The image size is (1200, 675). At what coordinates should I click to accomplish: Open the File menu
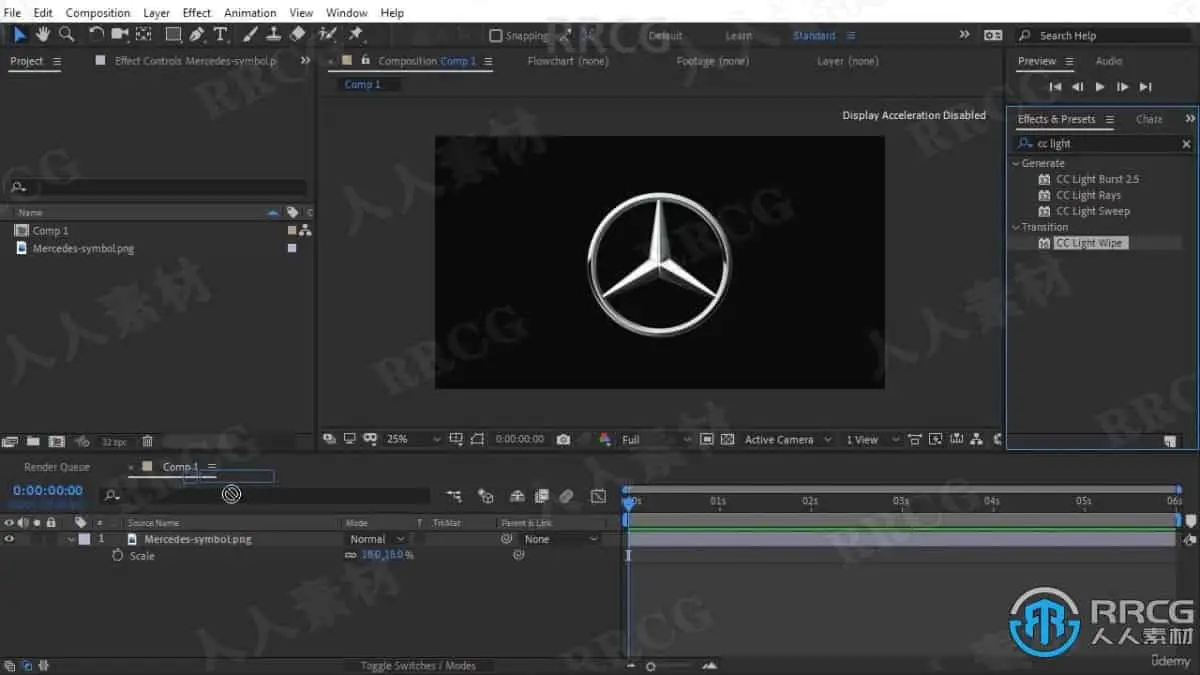[x=12, y=13]
